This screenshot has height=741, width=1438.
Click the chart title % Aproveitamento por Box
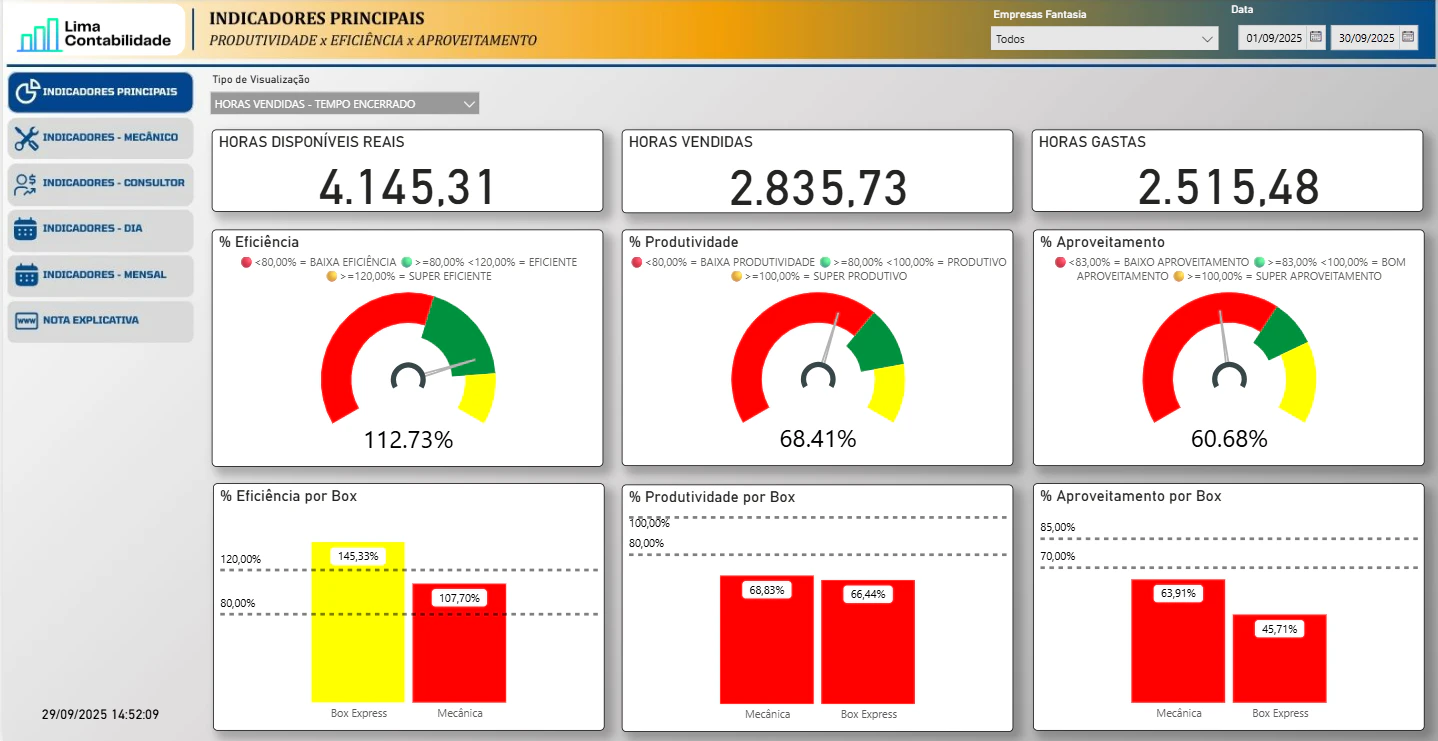[1131, 496]
